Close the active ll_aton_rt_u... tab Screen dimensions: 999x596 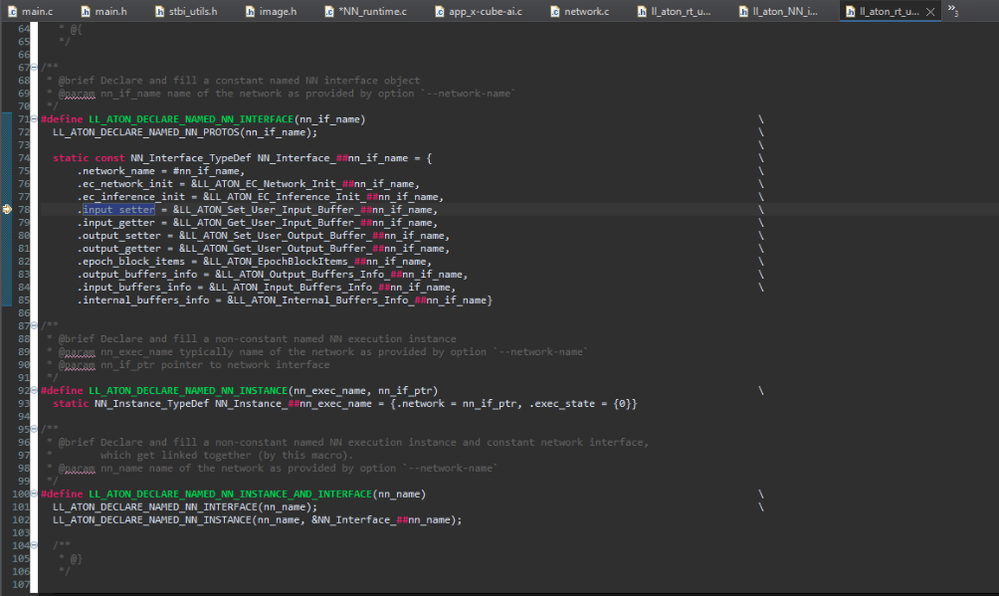pos(929,12)
